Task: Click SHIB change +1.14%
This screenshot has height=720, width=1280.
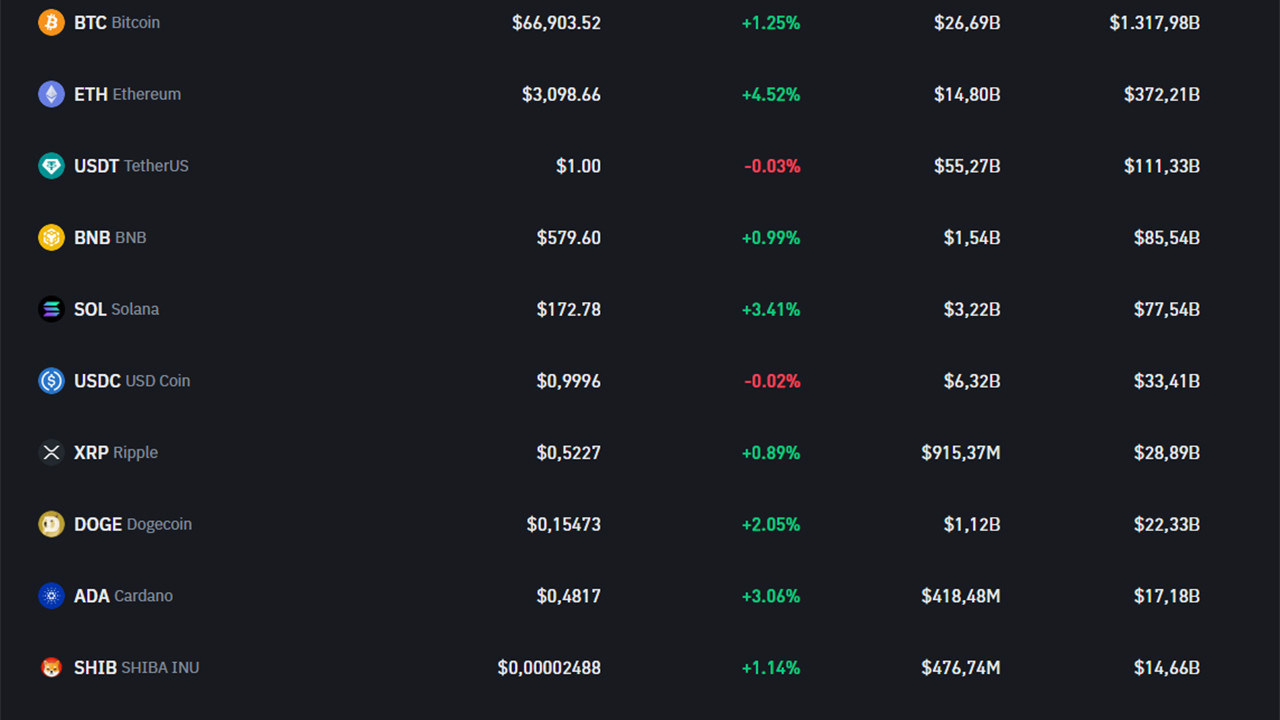Action: pyautogui.click(x=771, y=667)
